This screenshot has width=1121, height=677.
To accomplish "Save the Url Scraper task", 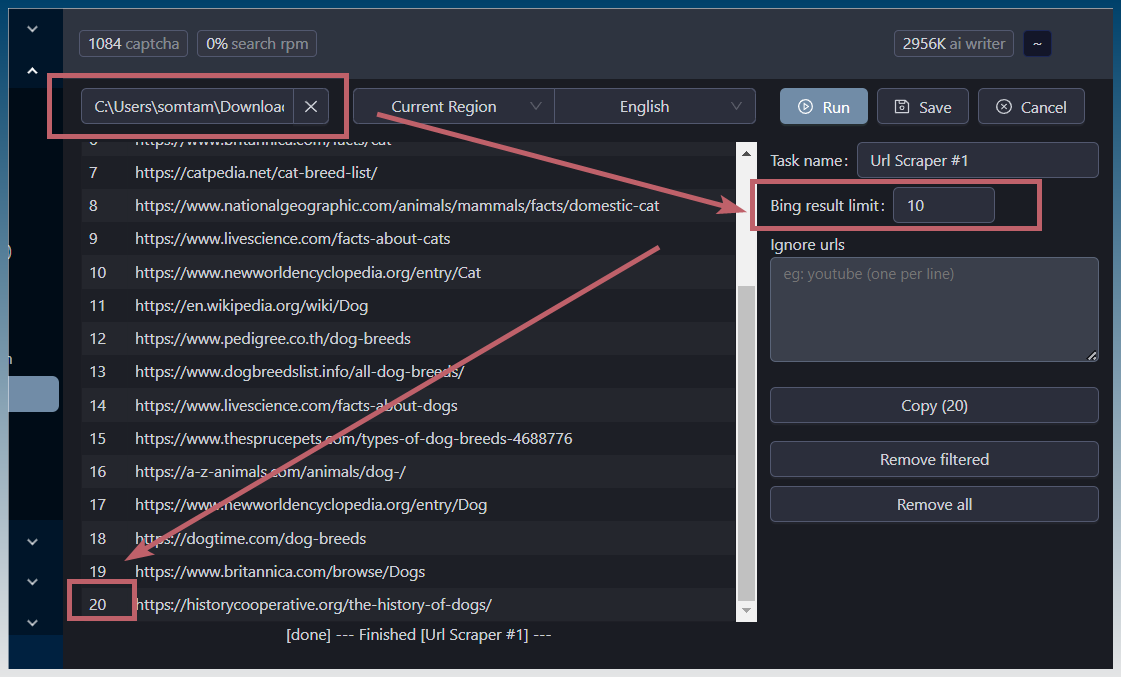I will click(x=922, y=107).
